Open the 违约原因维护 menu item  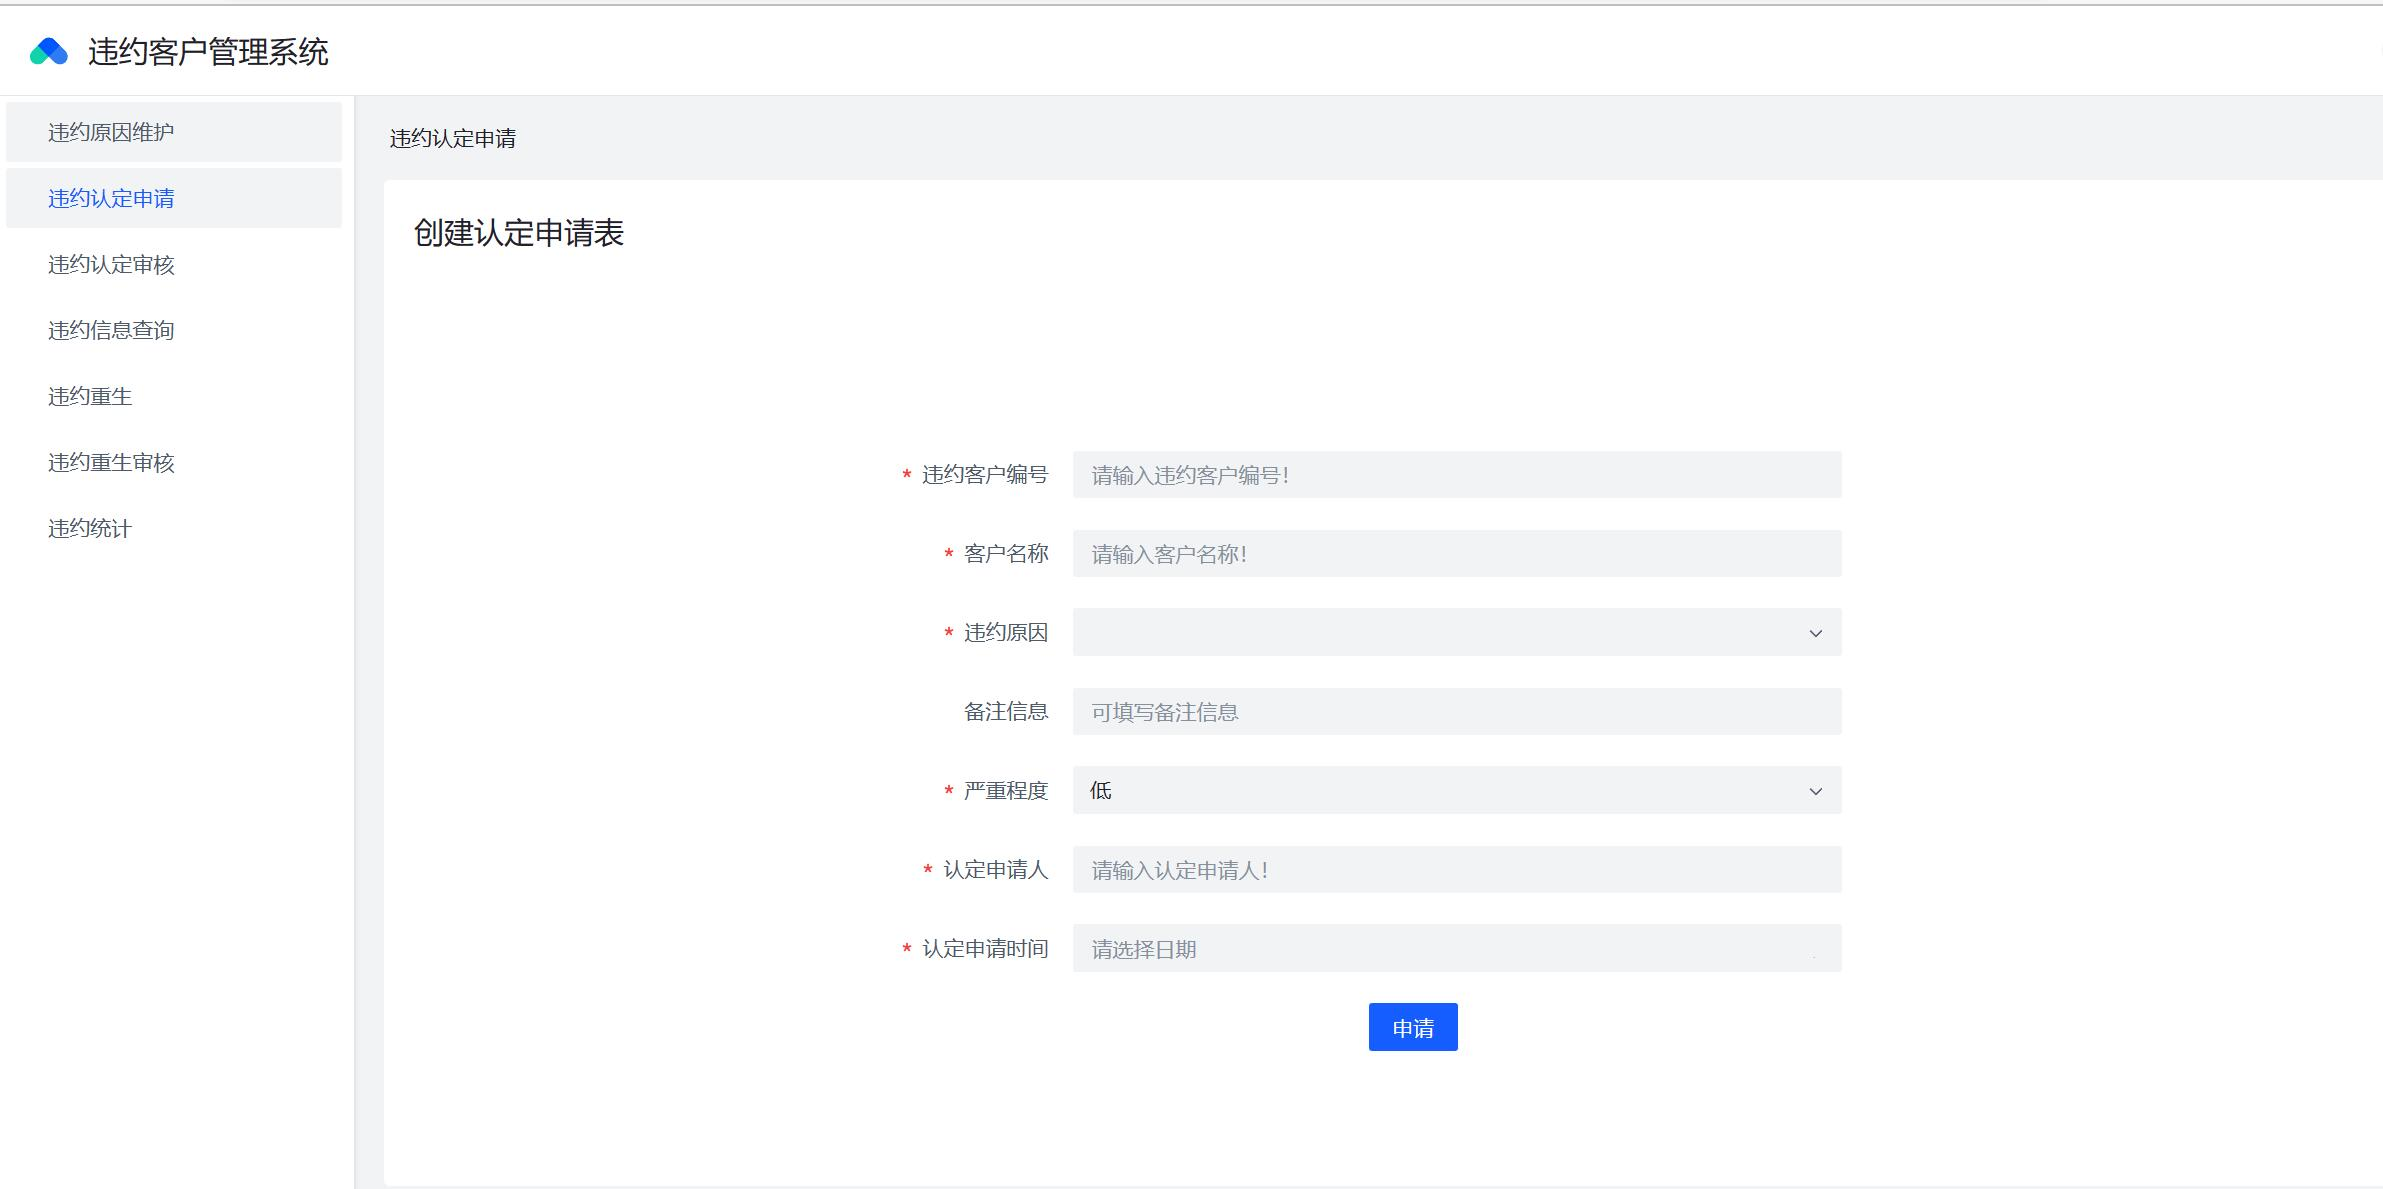tap(111, 132)
